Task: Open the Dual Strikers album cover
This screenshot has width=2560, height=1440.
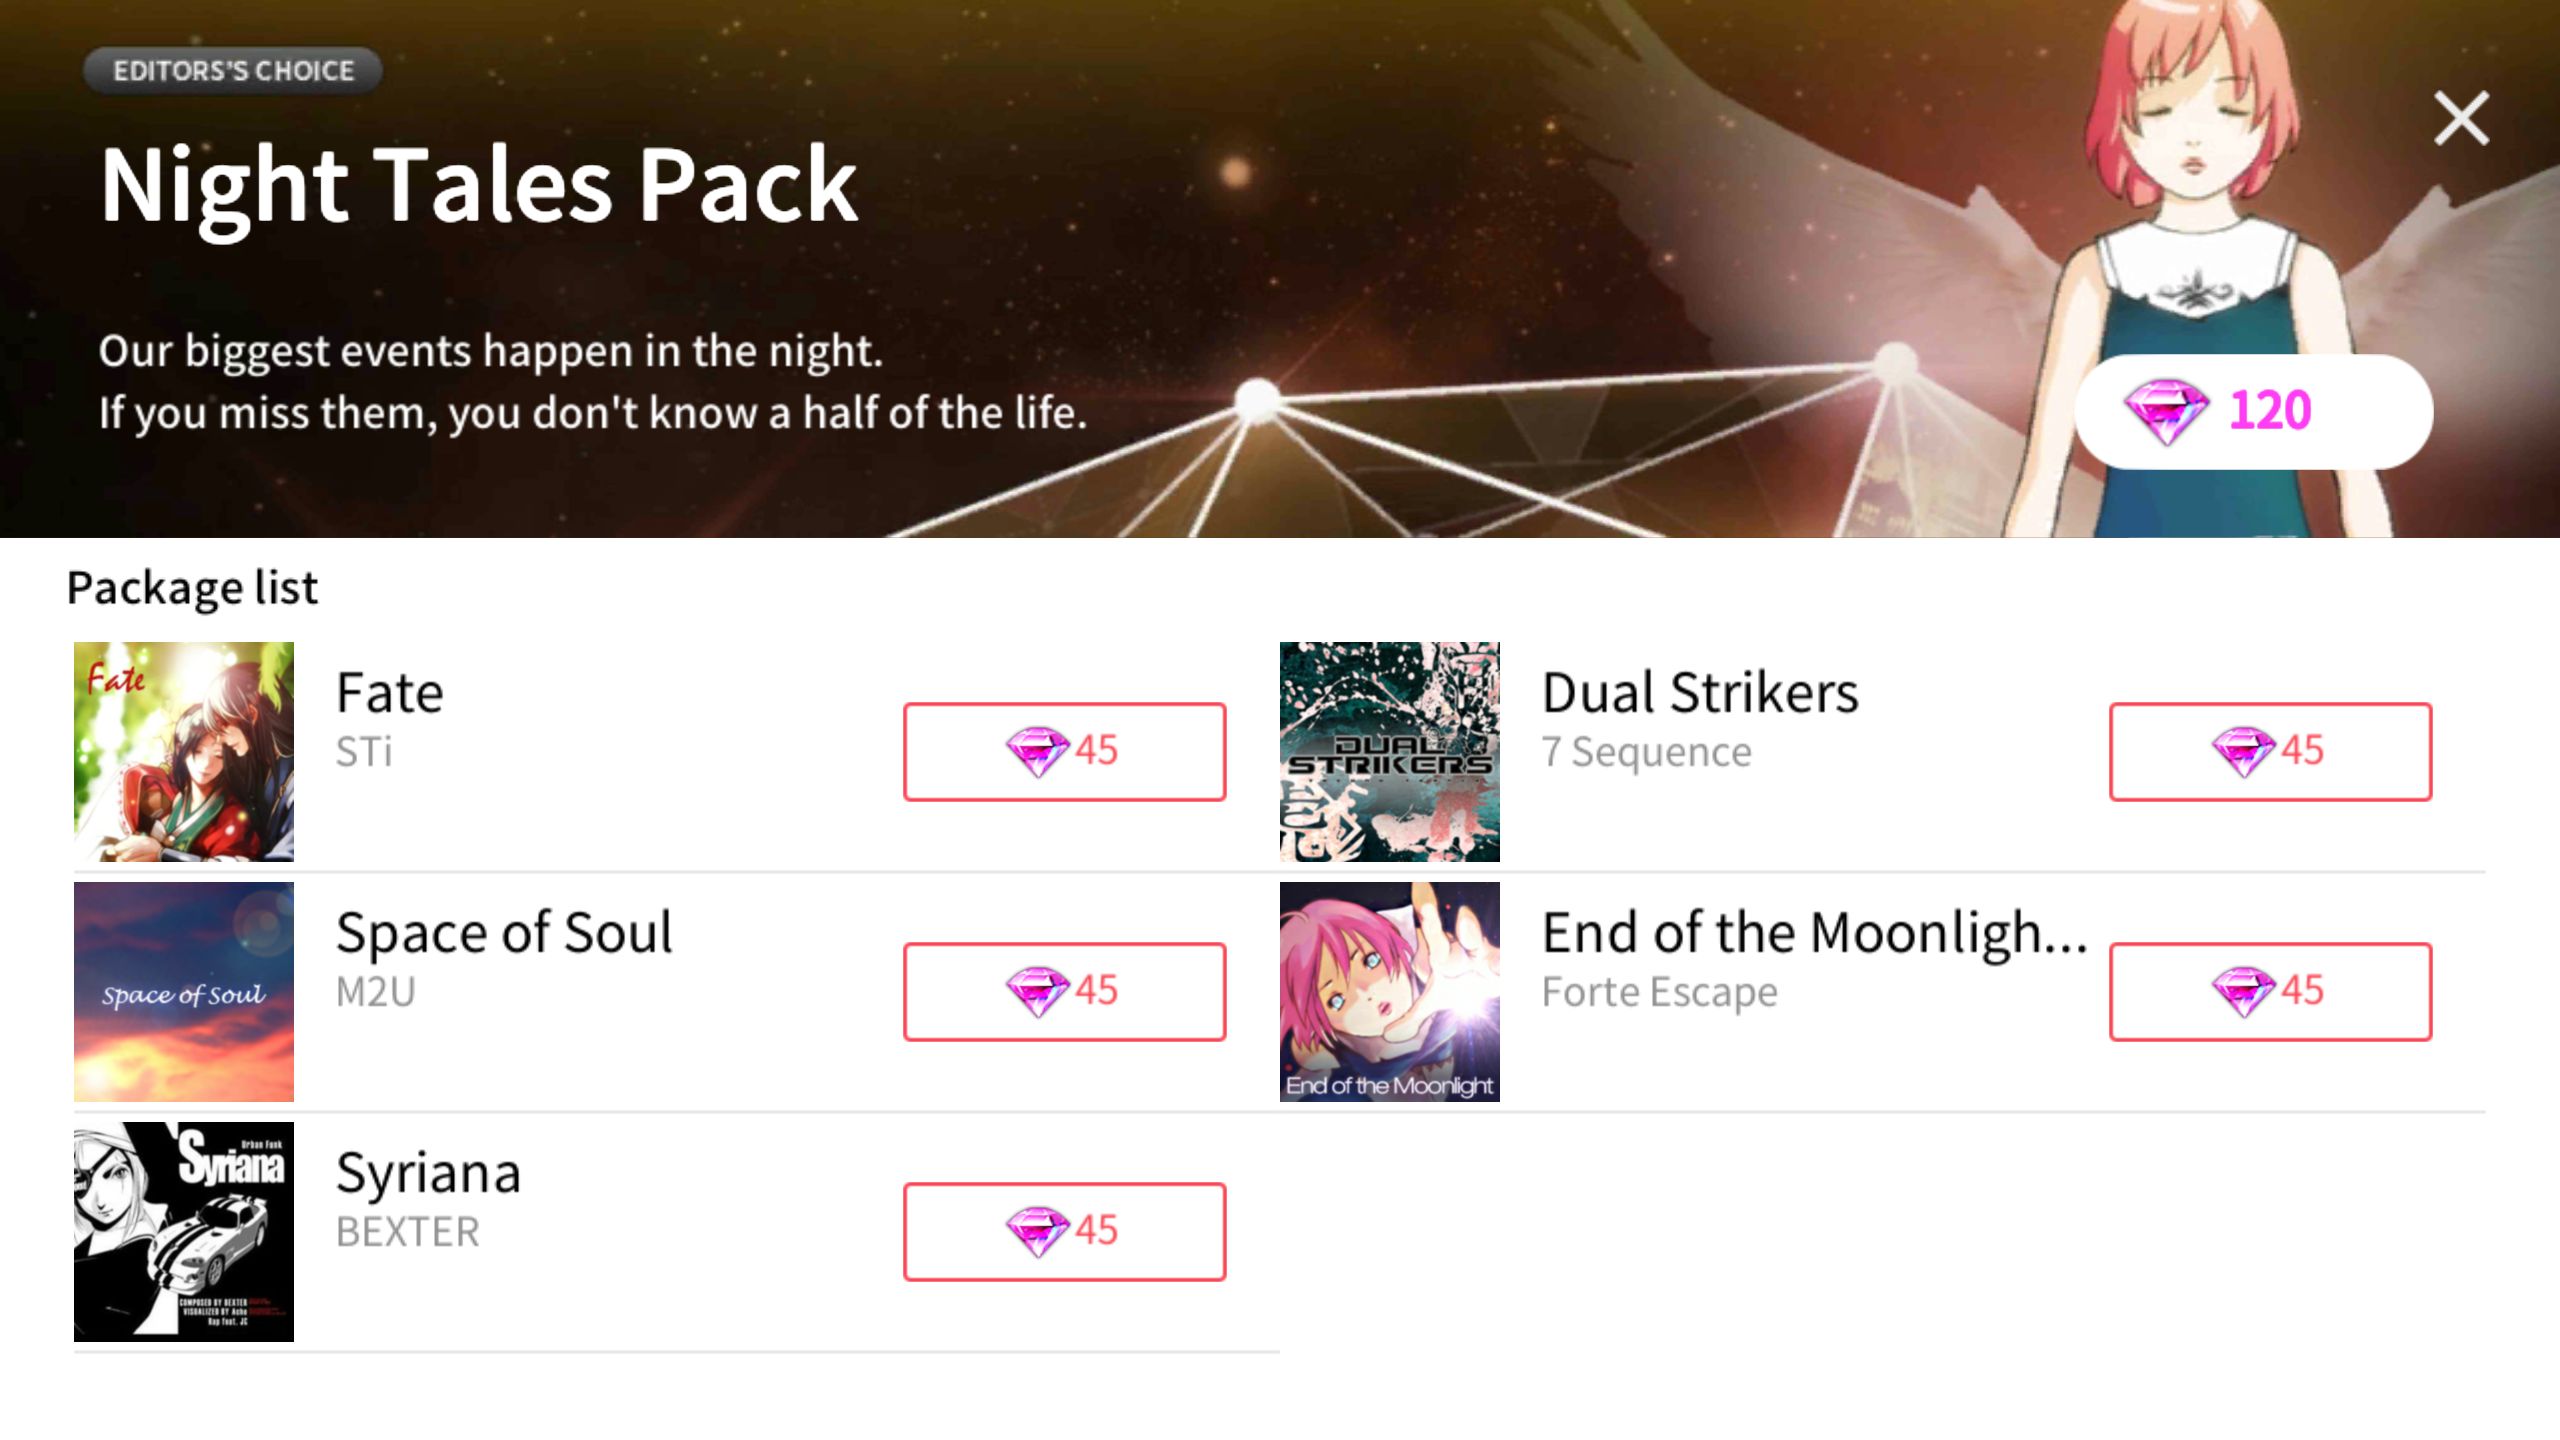Action: pyautogui.click(x=1390, y=752)
